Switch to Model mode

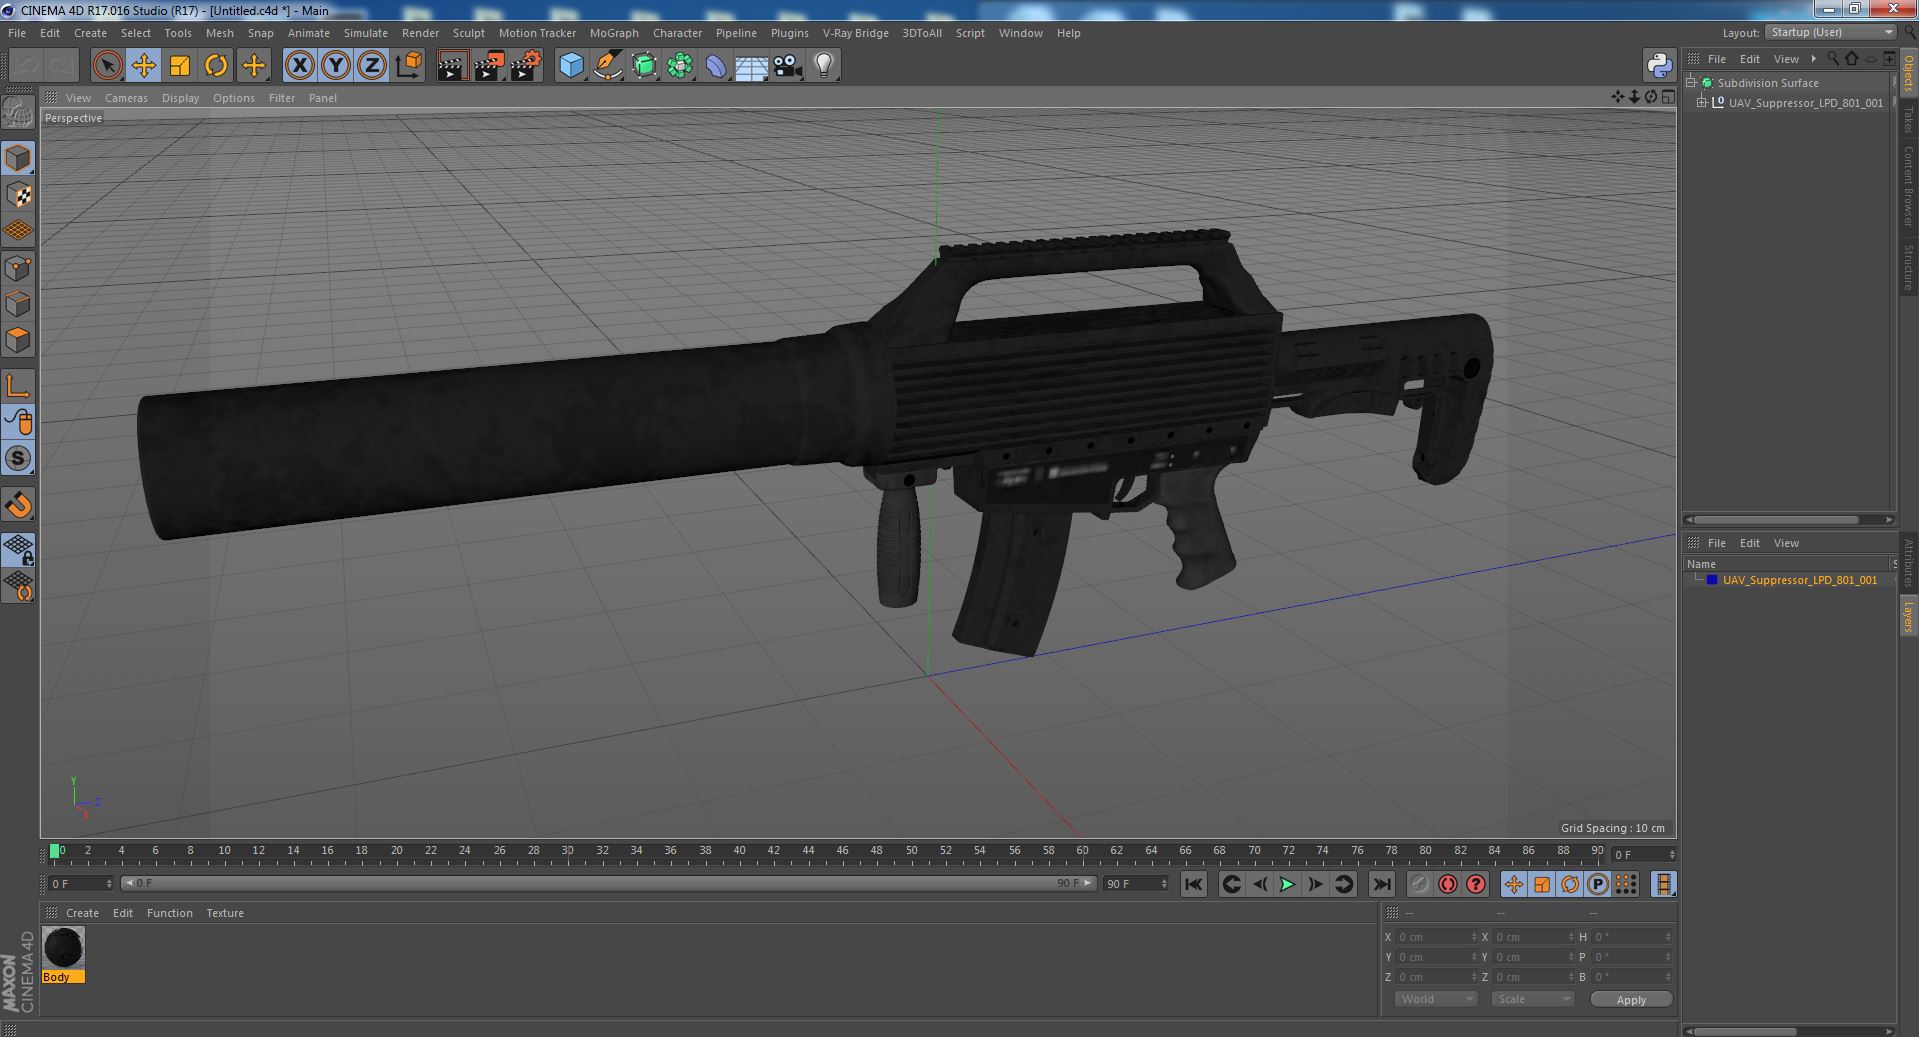click(x=18, y=158)
